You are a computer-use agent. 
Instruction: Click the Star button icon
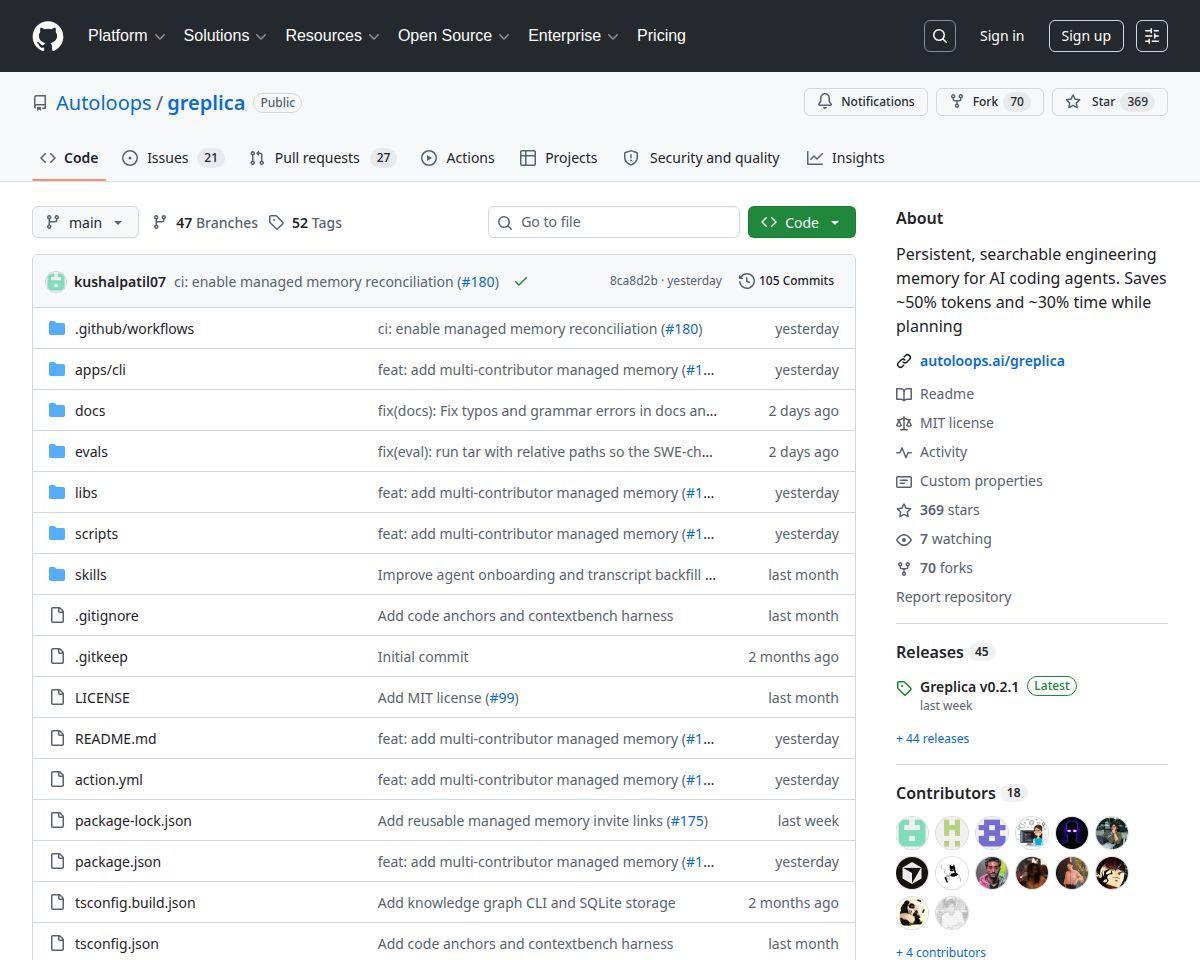(x=1073, y=102)
